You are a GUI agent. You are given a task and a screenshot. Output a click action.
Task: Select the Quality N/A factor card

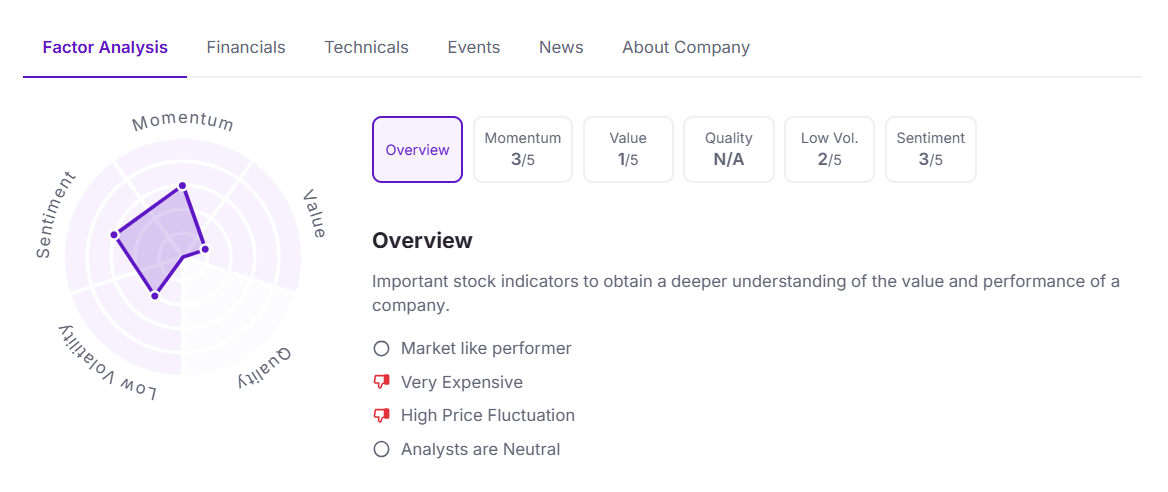pyautogui.click(x=729, y=150)
